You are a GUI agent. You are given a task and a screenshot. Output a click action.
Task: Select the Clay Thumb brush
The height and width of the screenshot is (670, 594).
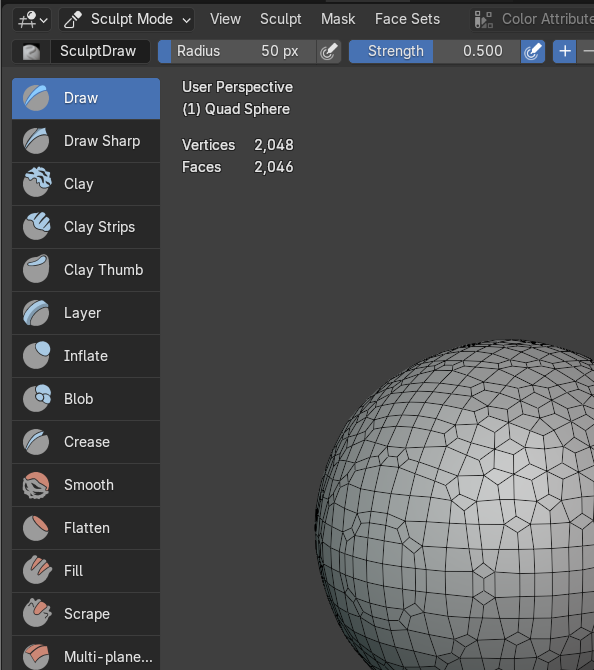pos(86,270)
